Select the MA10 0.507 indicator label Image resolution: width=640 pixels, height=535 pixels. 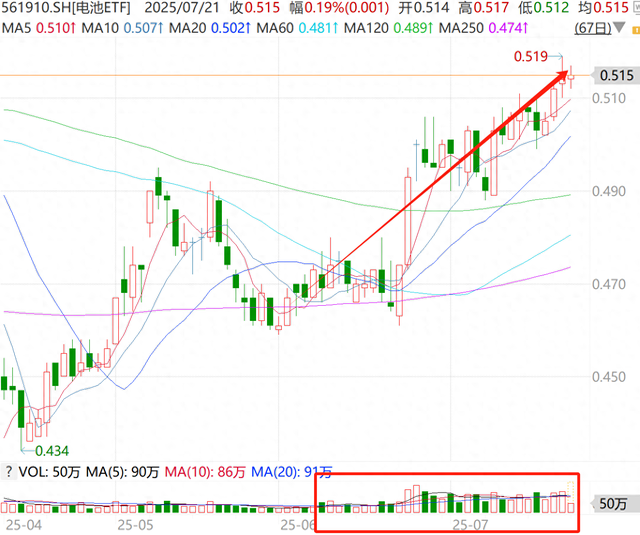pyautogui.click(x=122, y=28)
